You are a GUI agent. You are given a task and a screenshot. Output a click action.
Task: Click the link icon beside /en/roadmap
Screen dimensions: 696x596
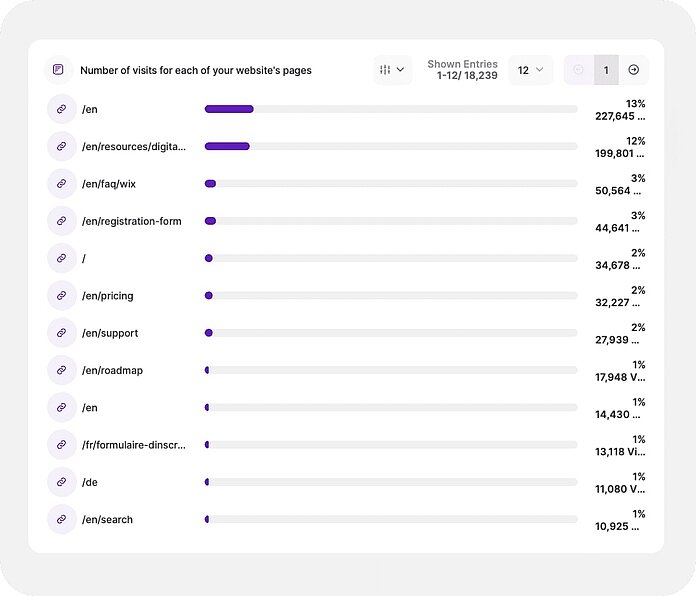click(x=61, y=370)
